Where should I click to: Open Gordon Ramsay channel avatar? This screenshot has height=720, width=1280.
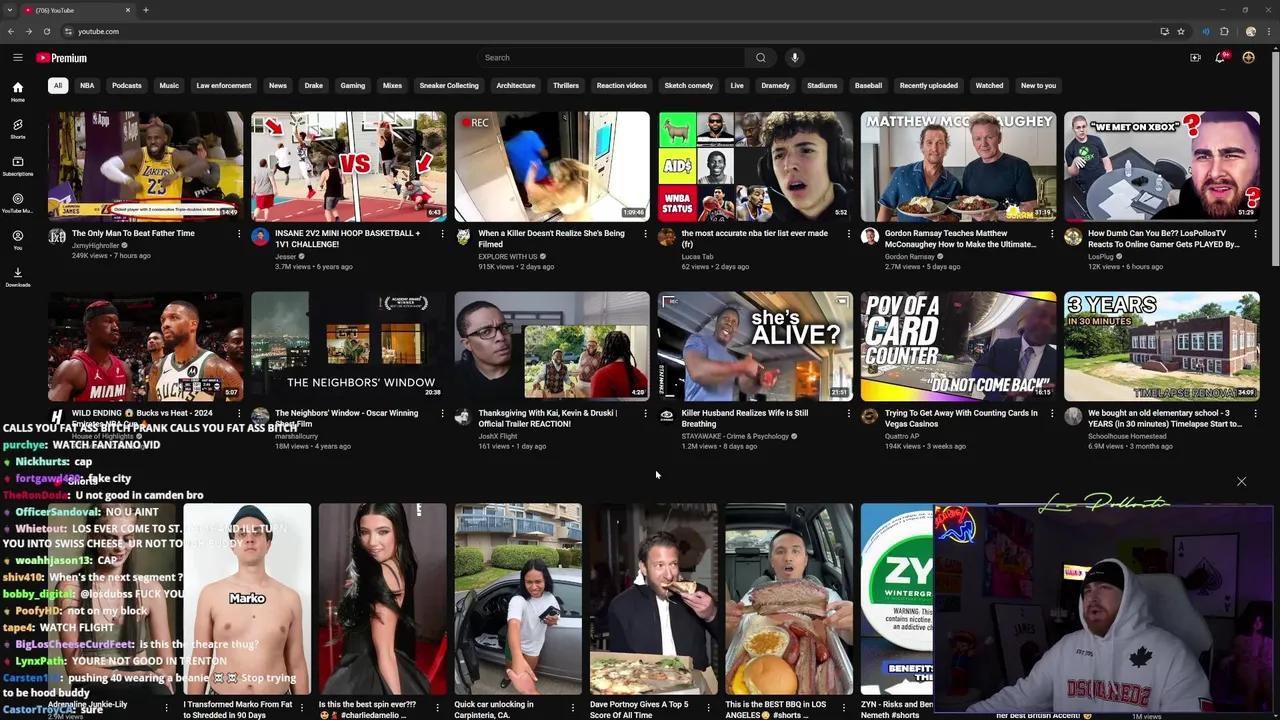[x=870, y=237]
